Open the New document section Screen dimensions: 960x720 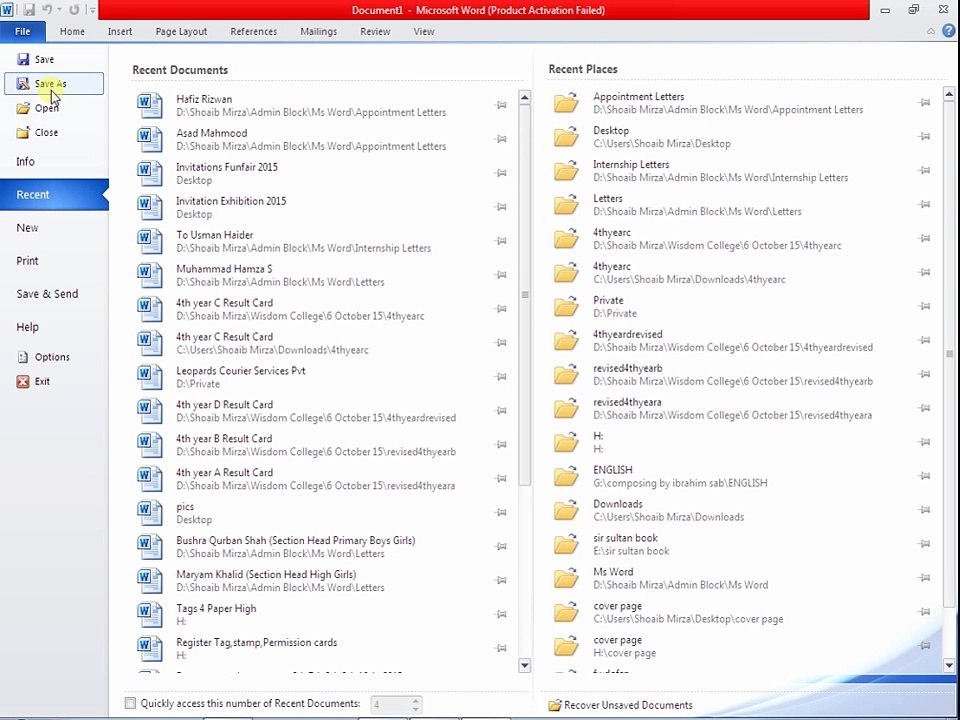(27, 228)
